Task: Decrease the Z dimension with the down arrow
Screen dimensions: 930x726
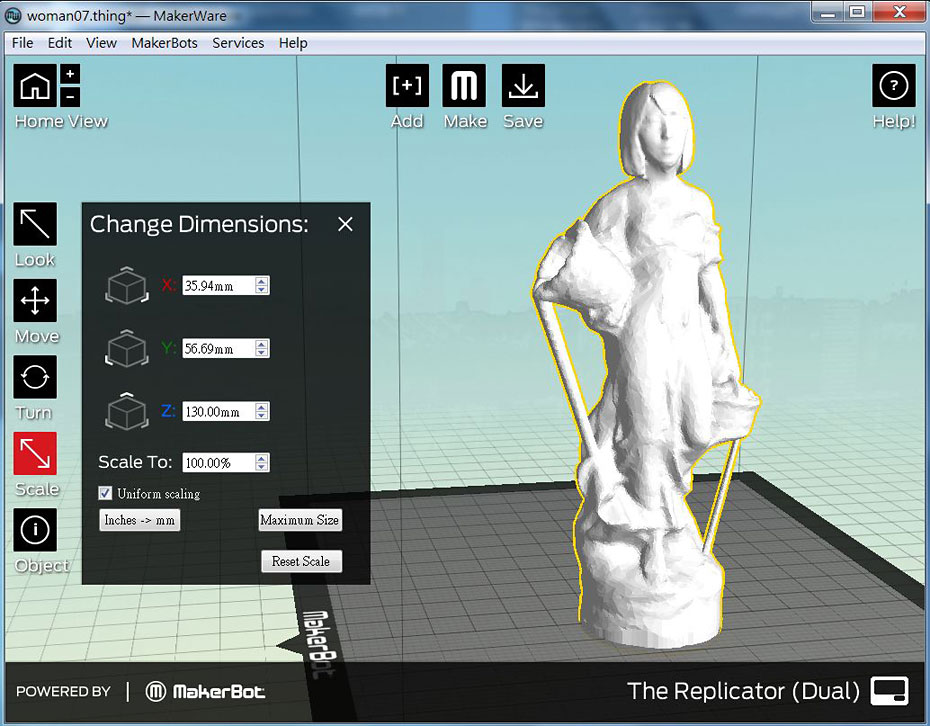Action: pyautogui.click(x=262, y=415)
